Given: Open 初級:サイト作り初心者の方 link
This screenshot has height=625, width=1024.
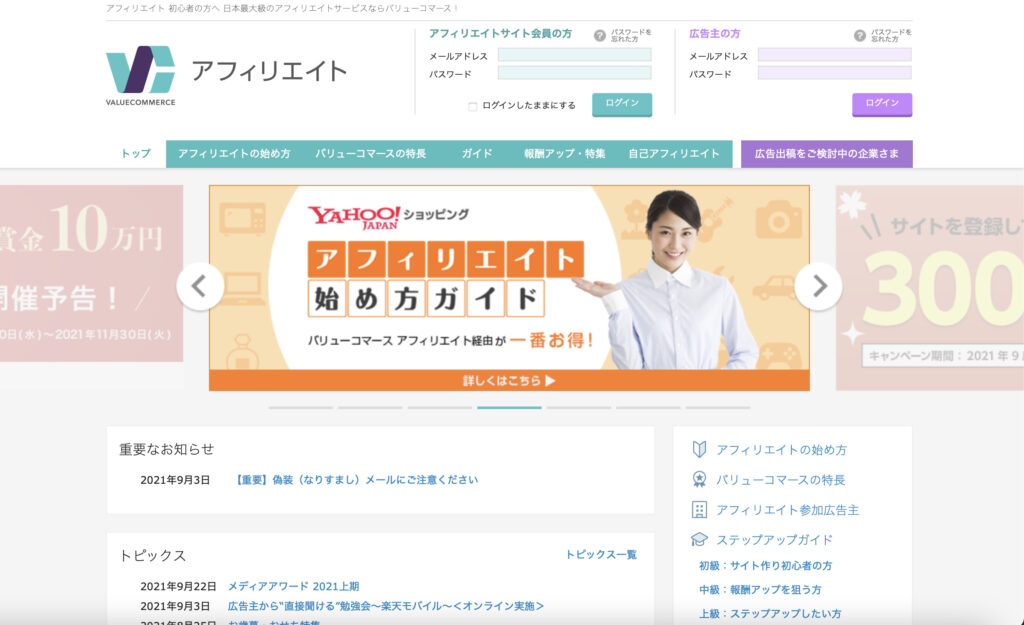Looking at the screenshot, I should [765, 566].
